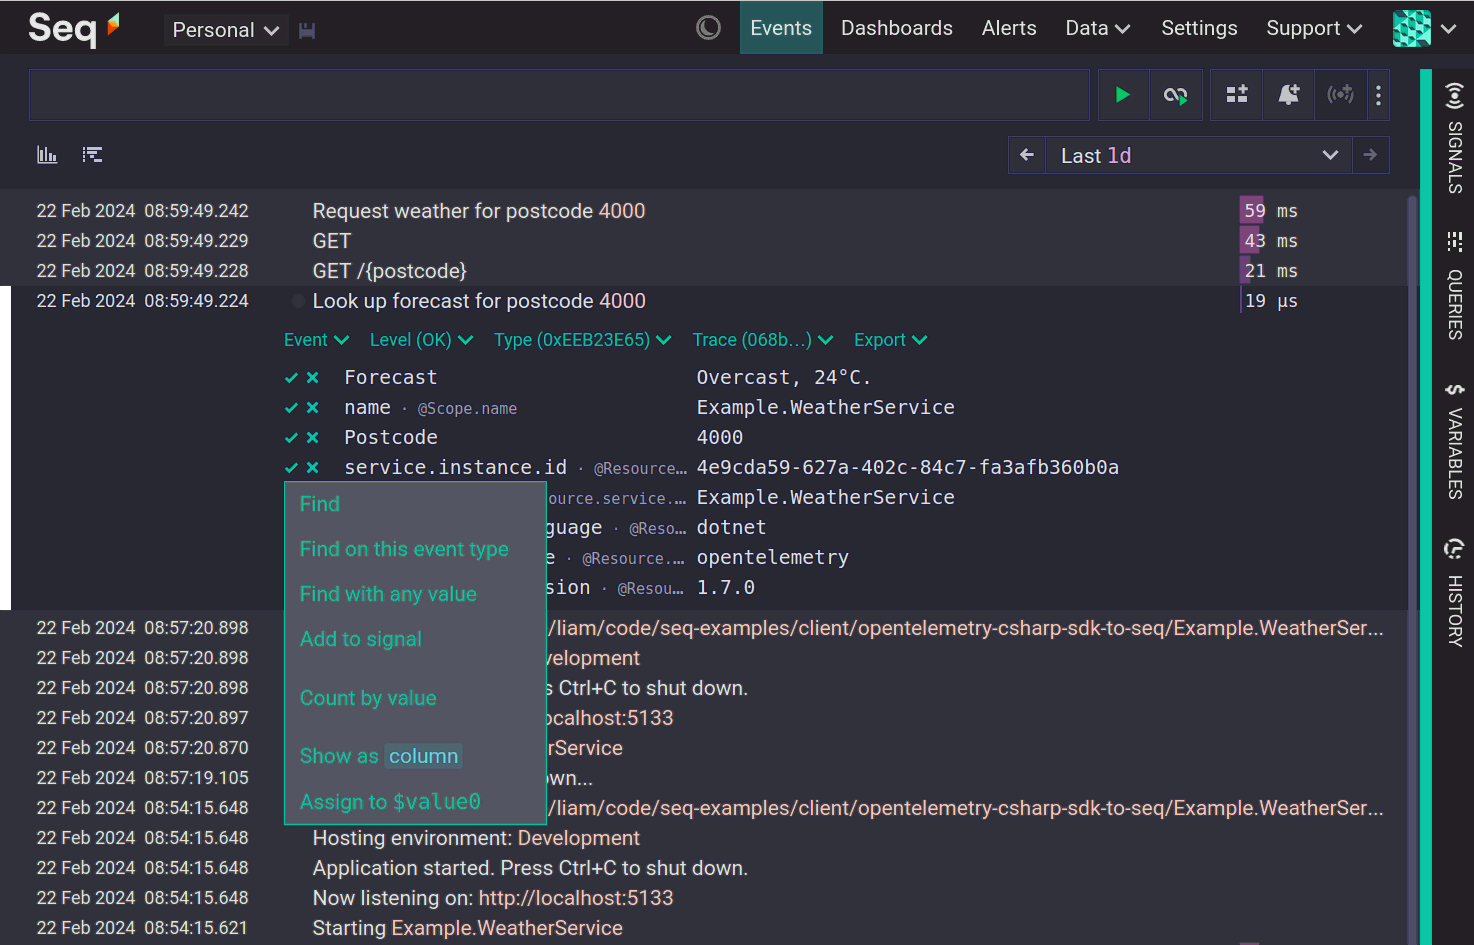Viewport: 1474px width, 945px height.
Task: Collapse the Look up forecast for postcode 4000 event
Action: pos(478,301)
